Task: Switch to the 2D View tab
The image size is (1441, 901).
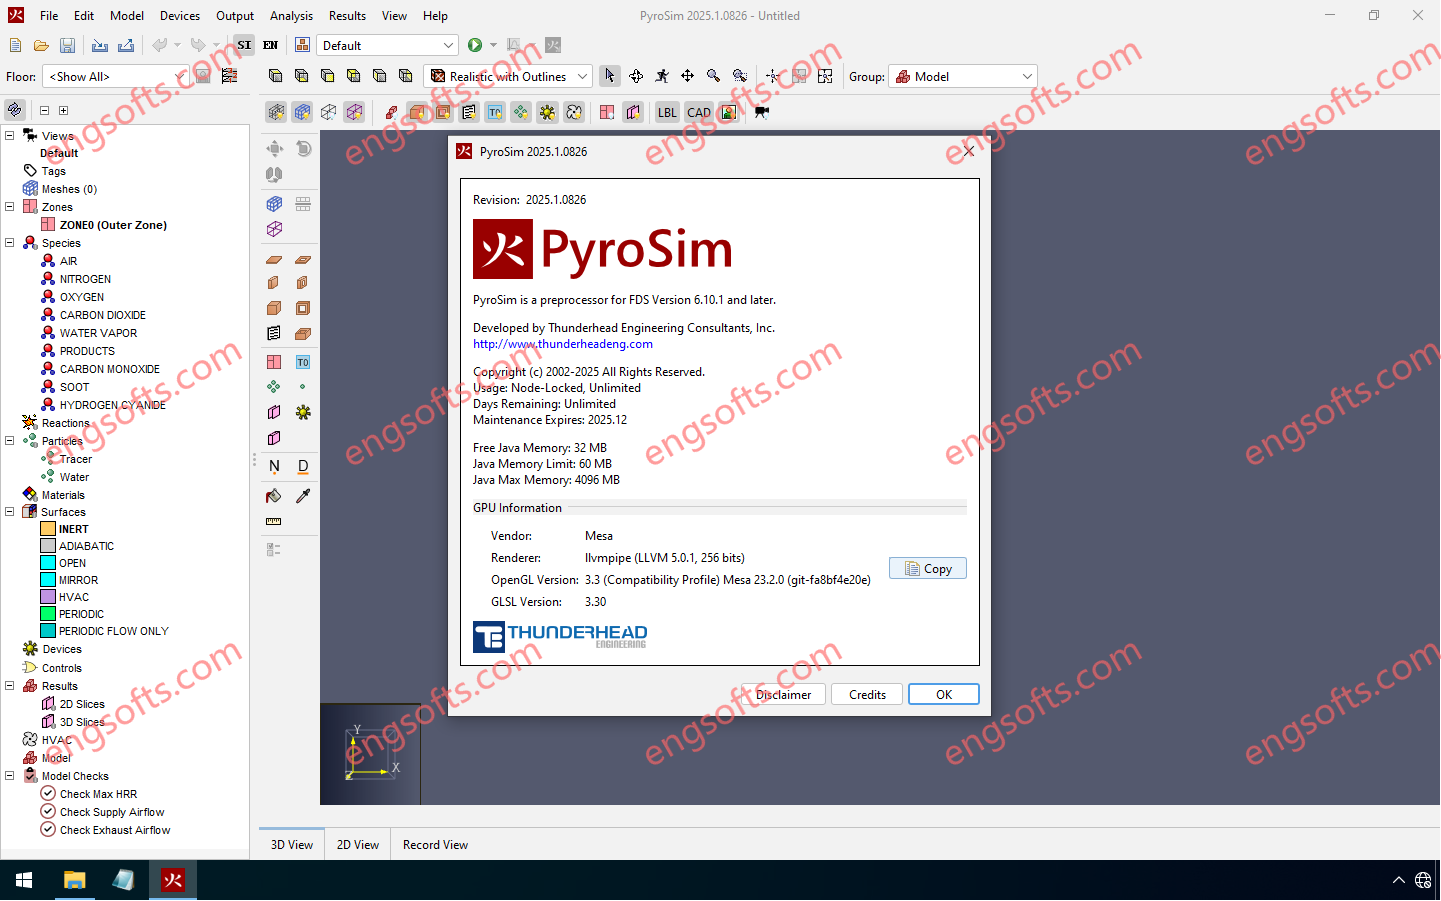Action: pos(357,845)
